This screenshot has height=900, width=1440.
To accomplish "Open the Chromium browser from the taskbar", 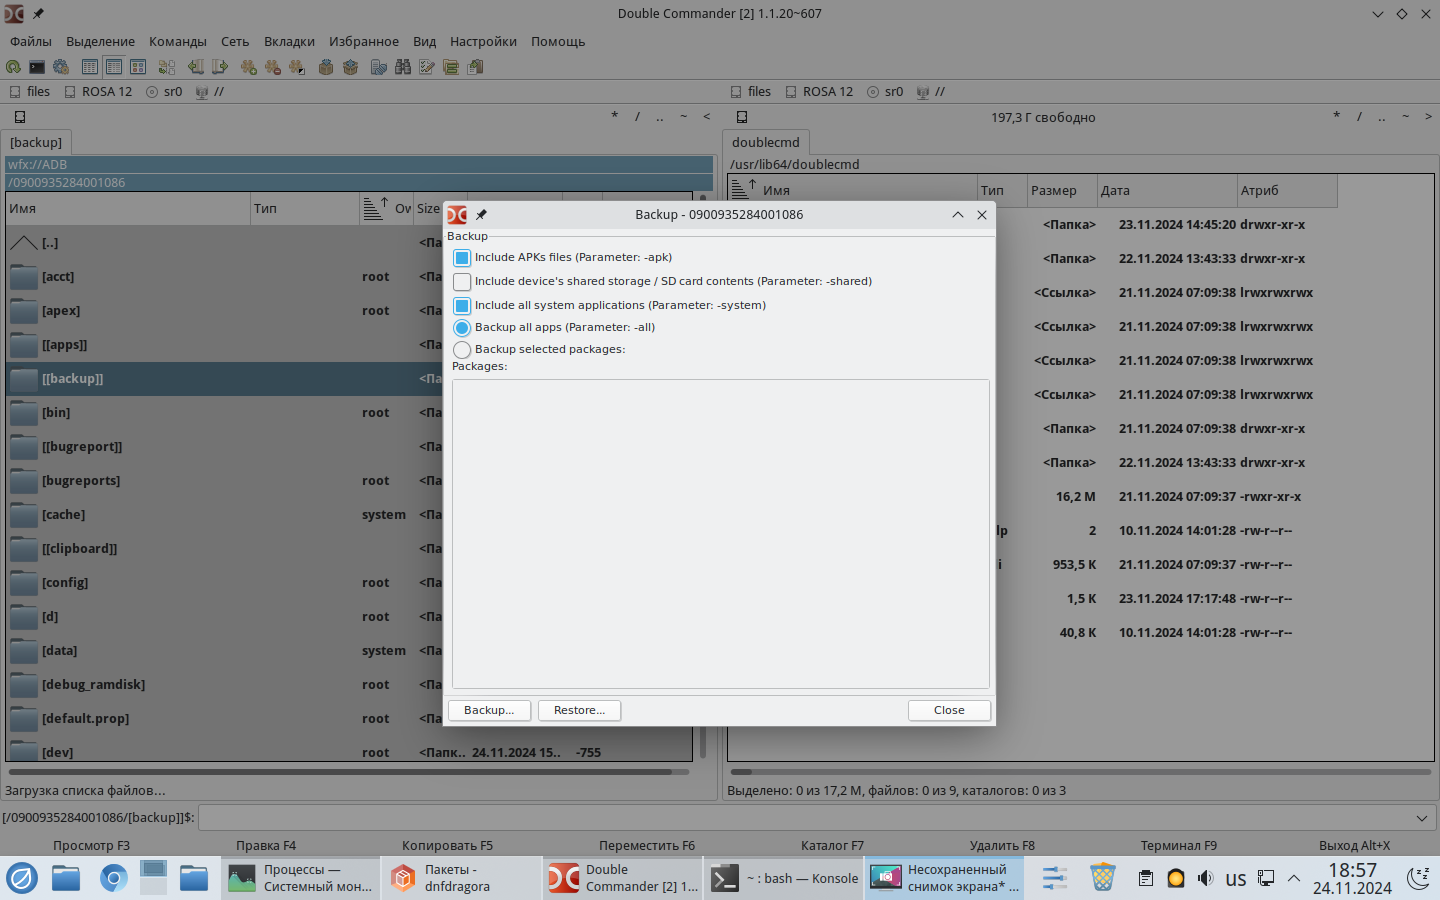I will pyautogui.click(x=113, y=878).
